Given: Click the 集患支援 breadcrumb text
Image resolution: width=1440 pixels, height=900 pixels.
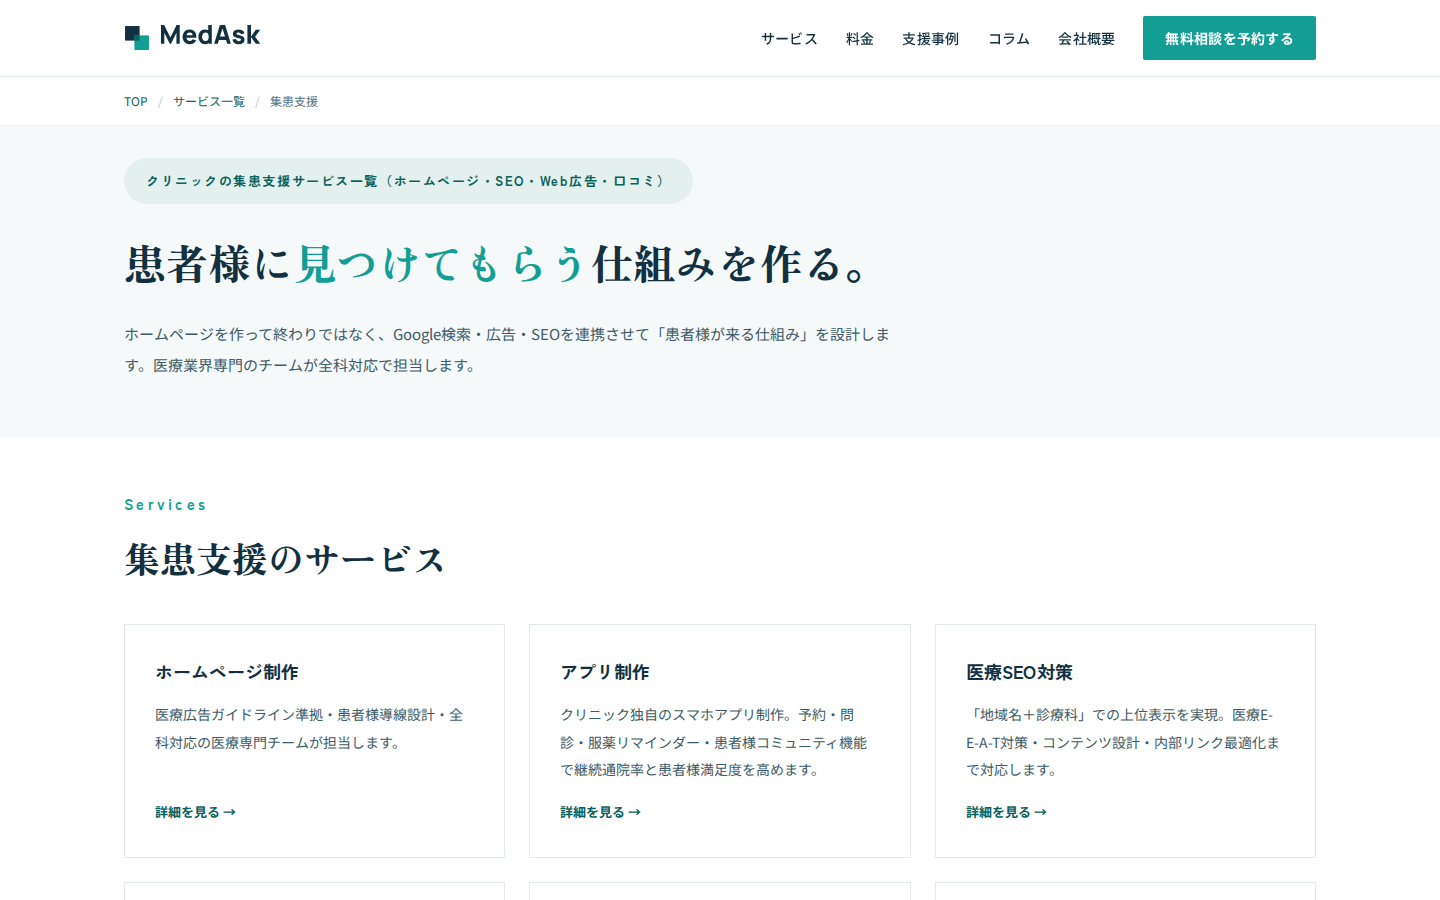Looking at the screenshot, I should point(294,102).
